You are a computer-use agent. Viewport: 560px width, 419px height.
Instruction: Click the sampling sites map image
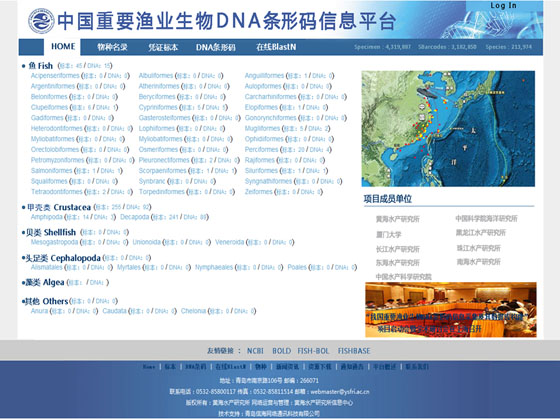(x=448, y=129)
